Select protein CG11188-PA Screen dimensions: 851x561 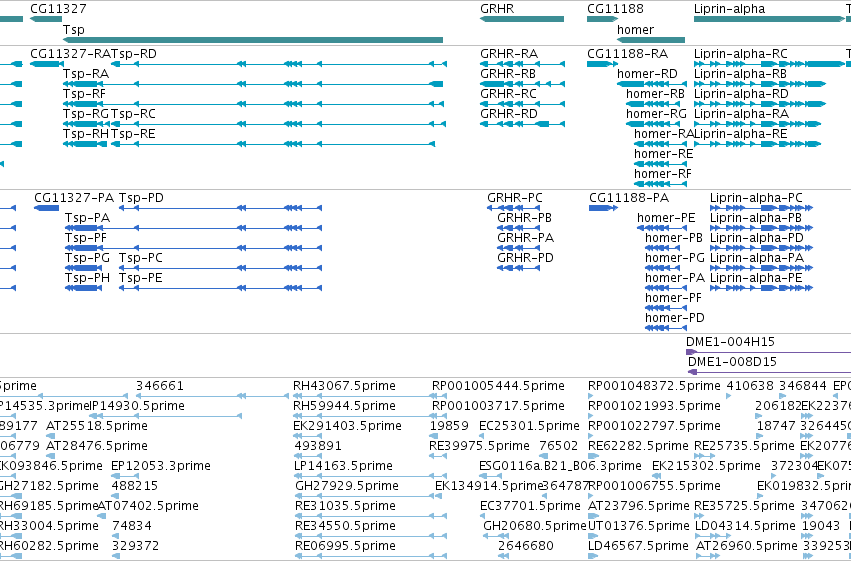click(629, 198)
